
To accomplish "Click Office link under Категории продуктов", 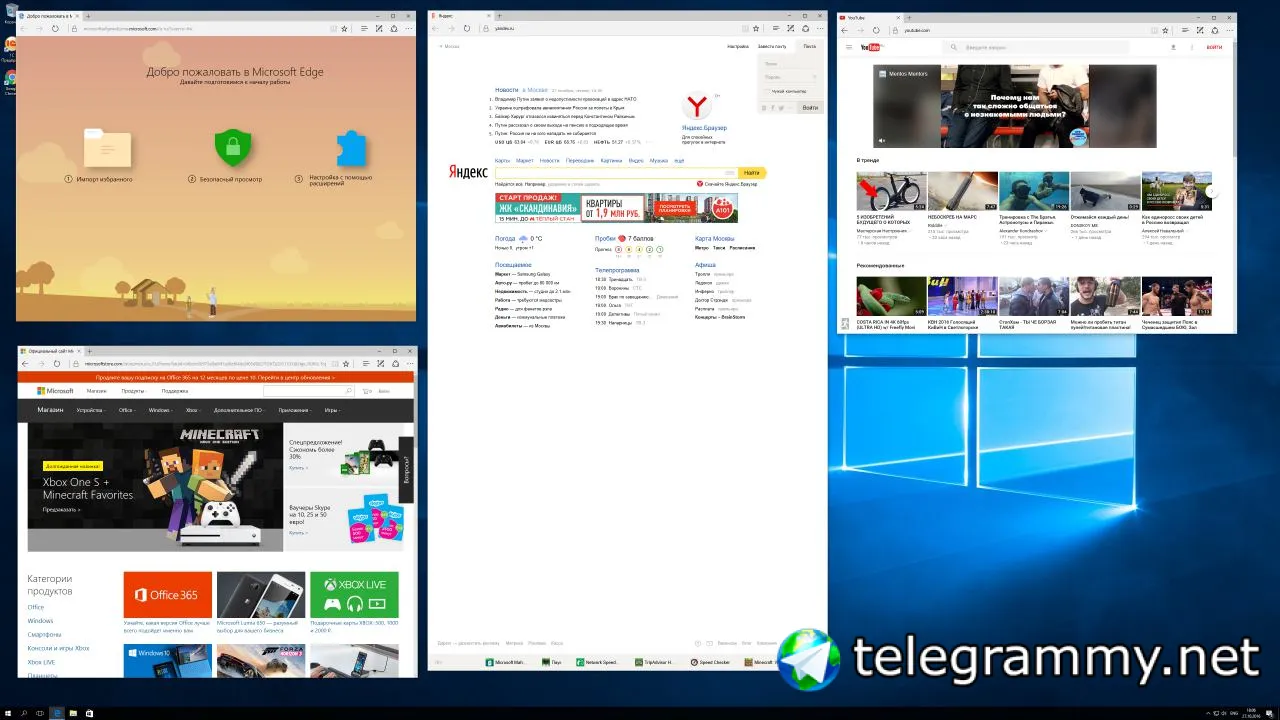I will (x=36, y=607).
